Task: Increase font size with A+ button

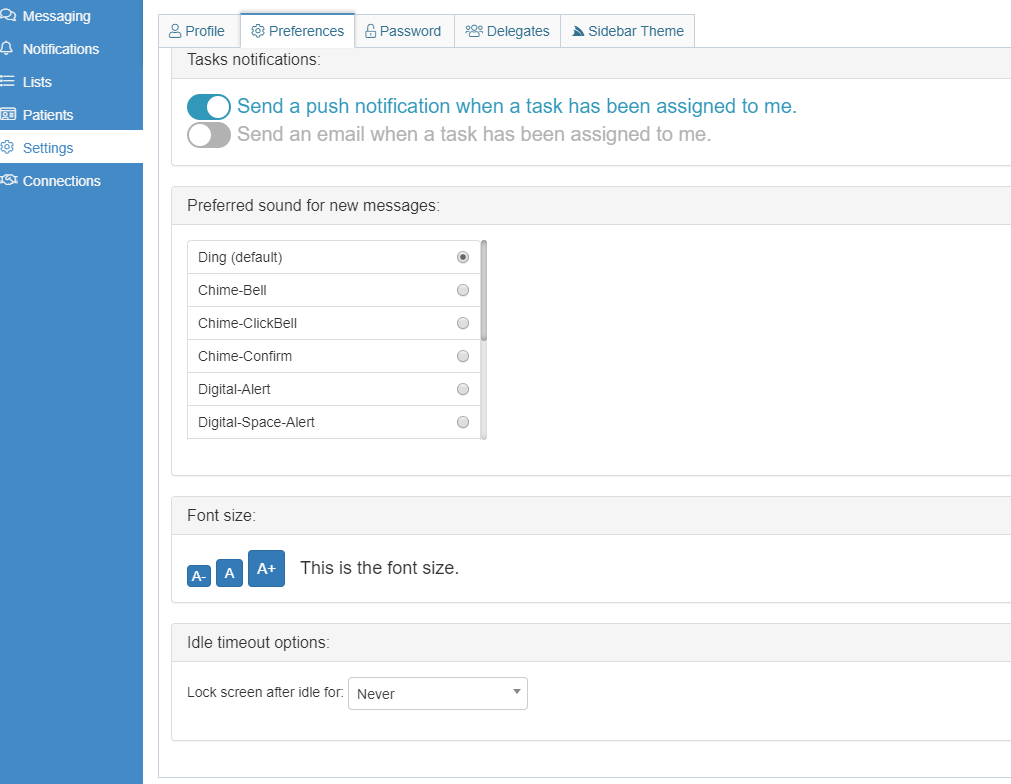Action: (266, 568)
